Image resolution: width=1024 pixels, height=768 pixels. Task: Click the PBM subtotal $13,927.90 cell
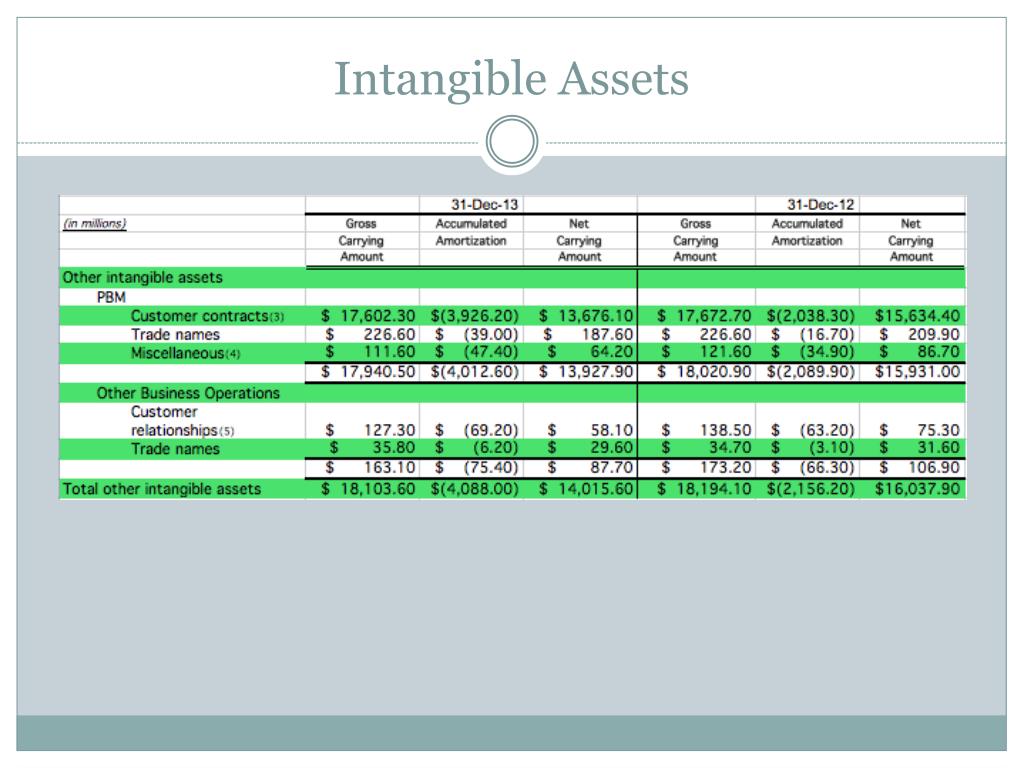point(586,372)
